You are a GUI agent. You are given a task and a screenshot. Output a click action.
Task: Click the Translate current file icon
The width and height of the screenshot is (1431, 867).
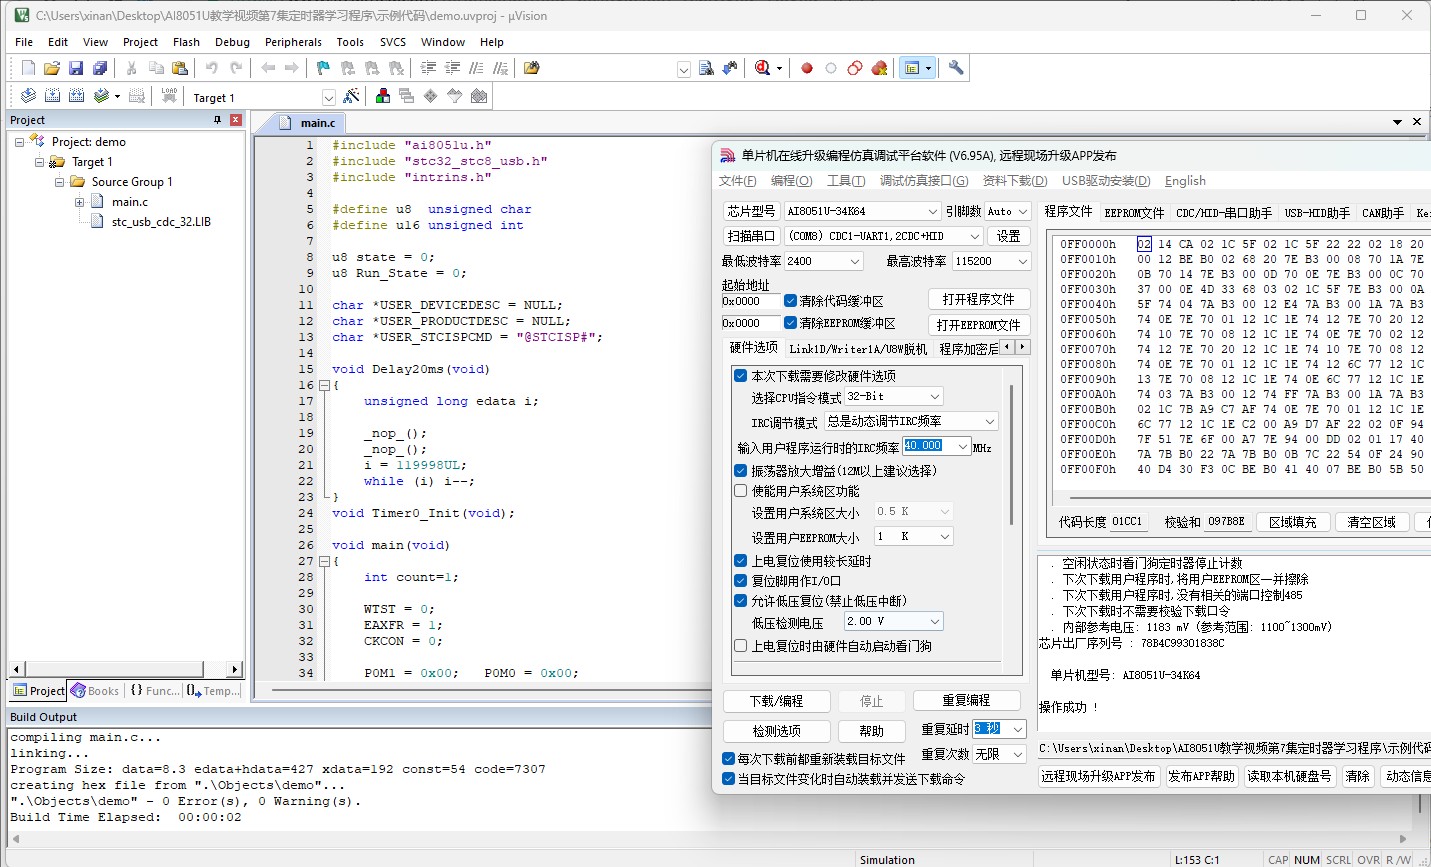28,96
